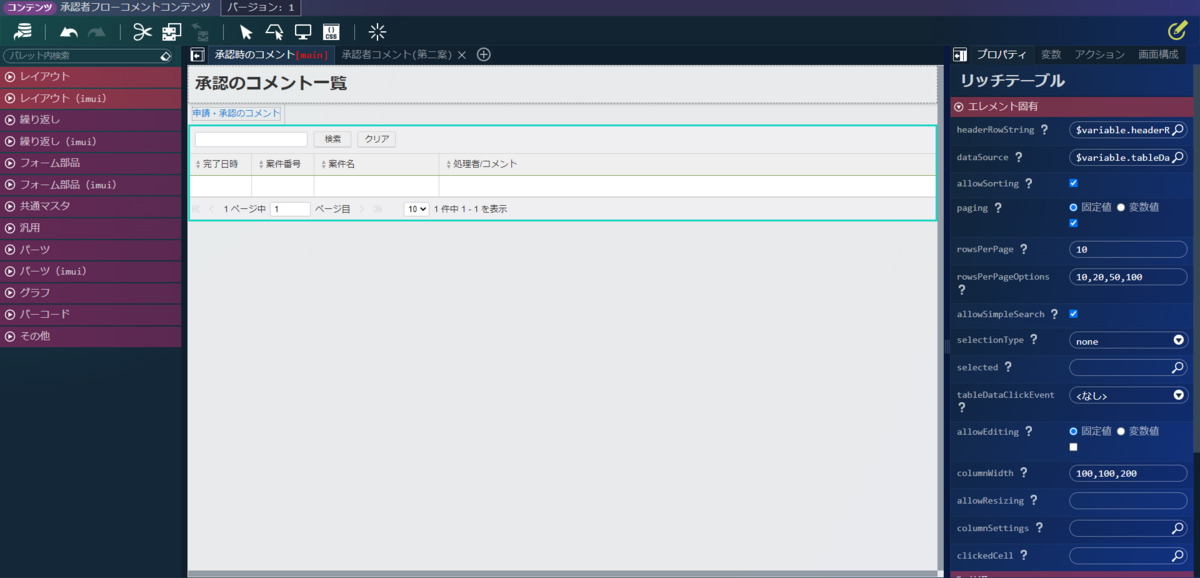Screen dimensions: 1200x578
Task: Click the パレット内検索 search box
Action: tap(82, 56)
